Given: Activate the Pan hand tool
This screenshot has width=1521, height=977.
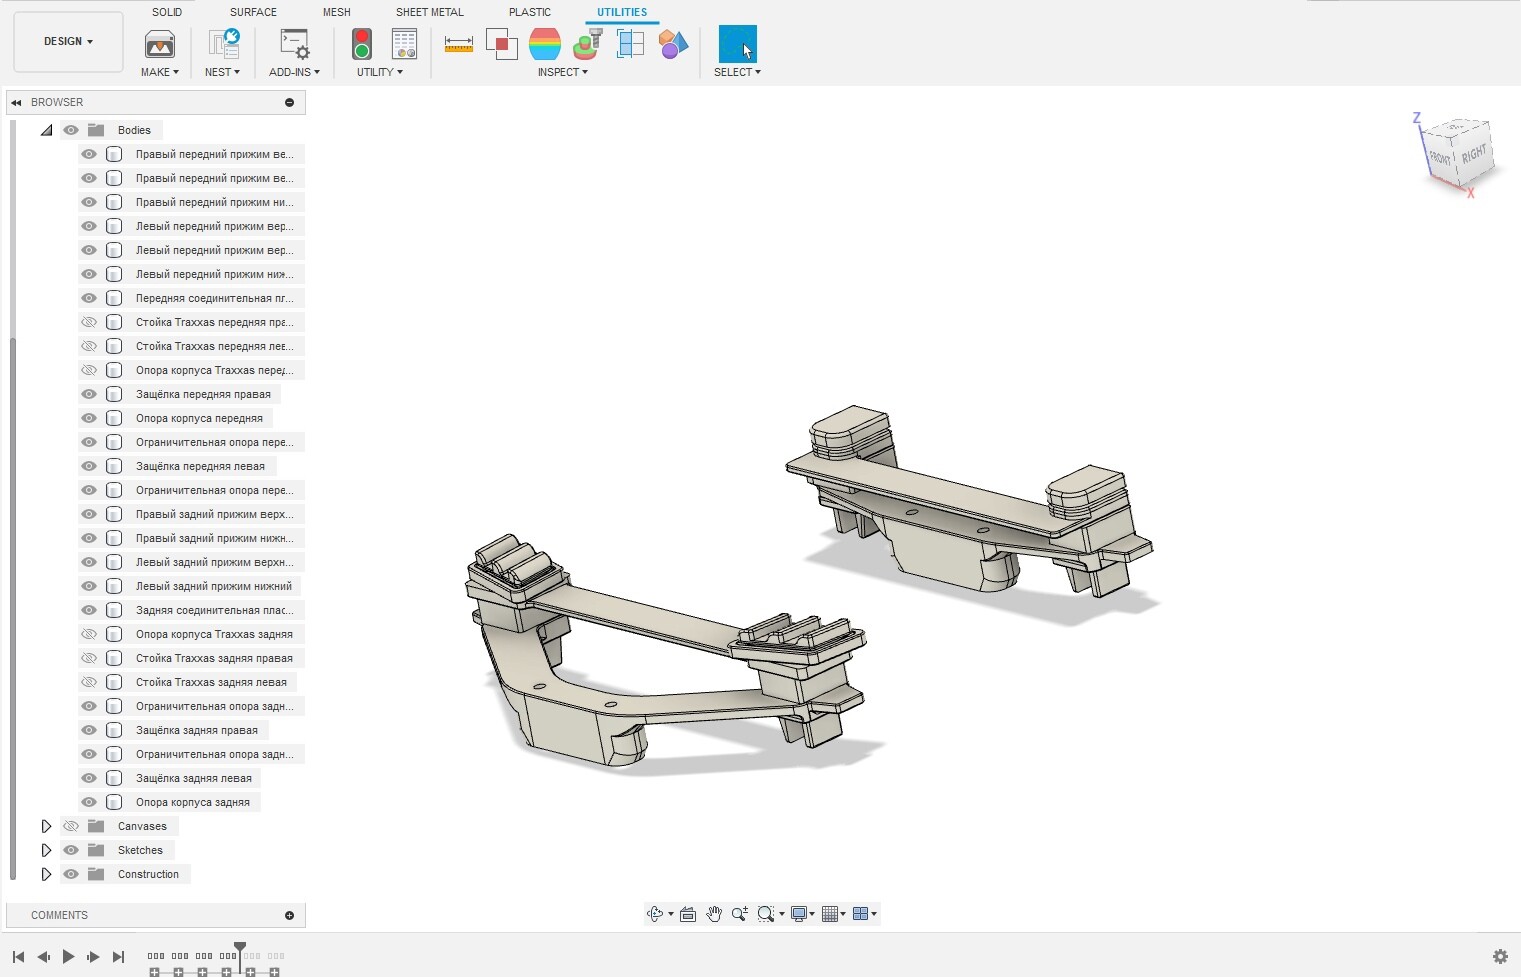Looking at the screenshot, I should tap(714, 914).
